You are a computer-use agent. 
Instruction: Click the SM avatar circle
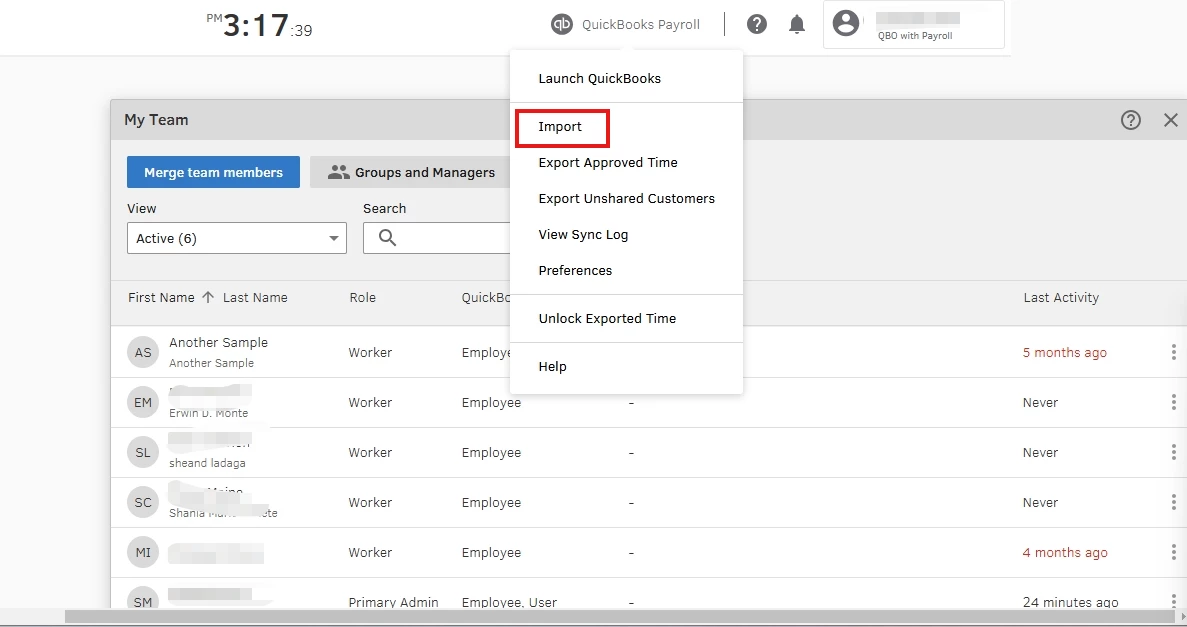[x=143, y=598]
